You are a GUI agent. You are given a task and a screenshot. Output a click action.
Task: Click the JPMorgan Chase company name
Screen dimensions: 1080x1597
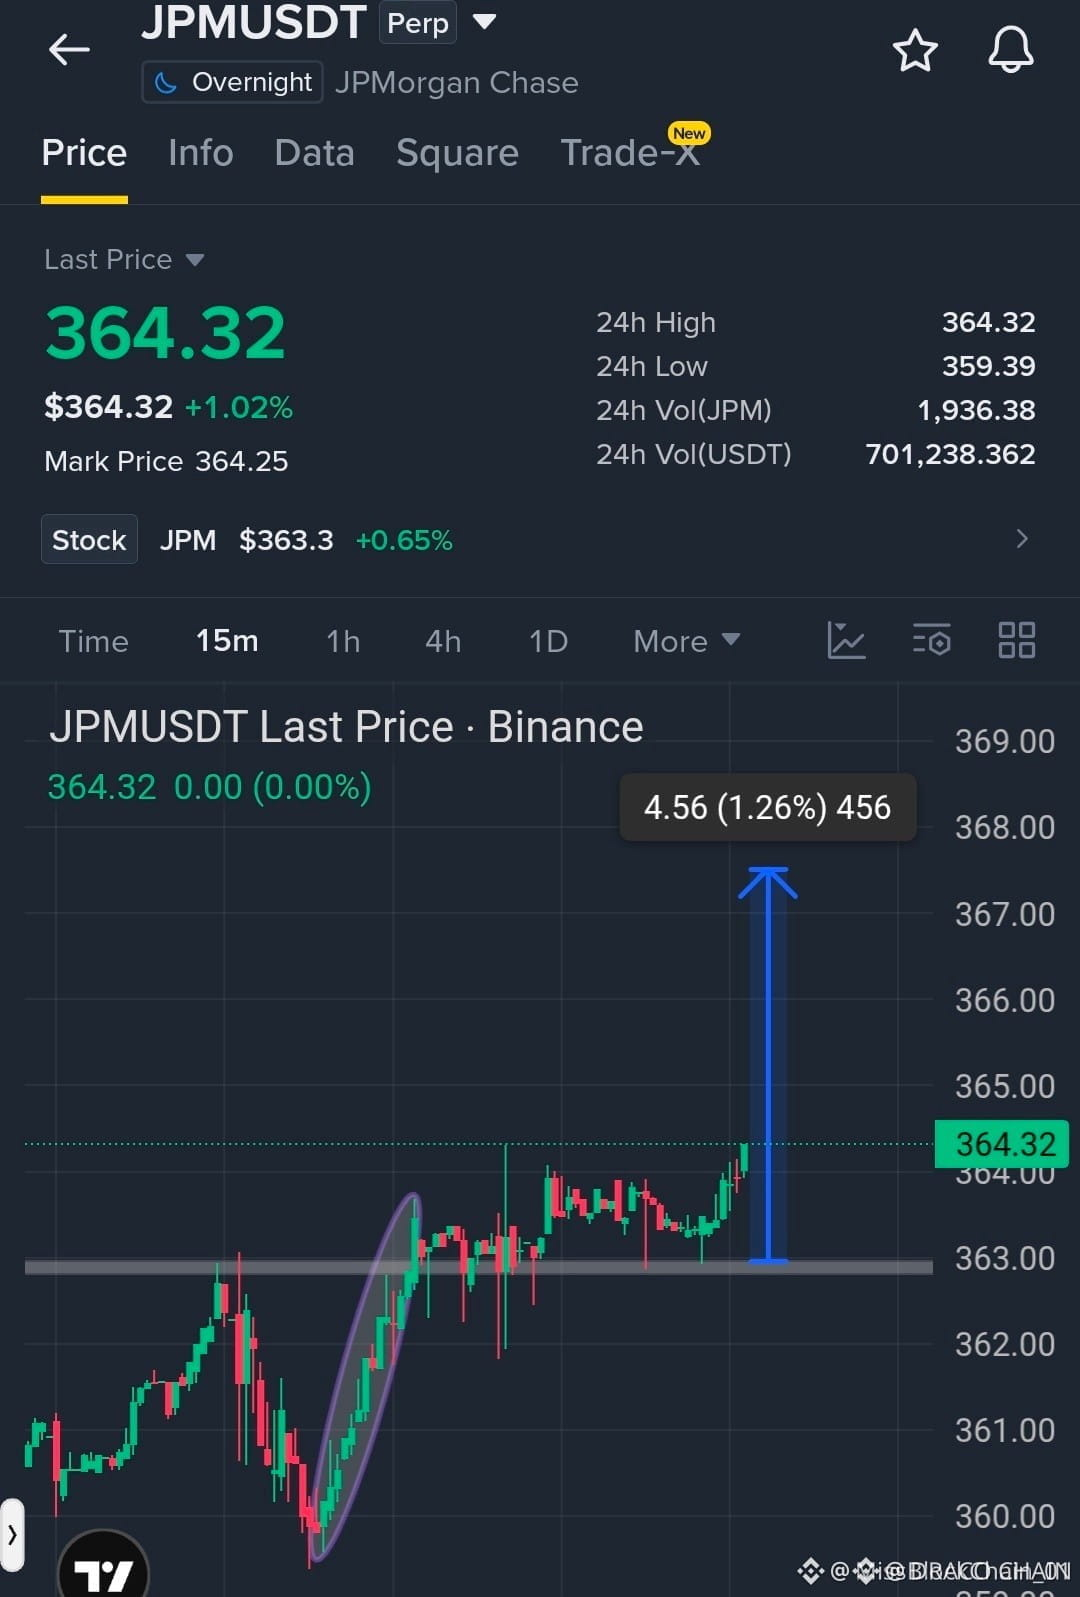pos(456,82)
